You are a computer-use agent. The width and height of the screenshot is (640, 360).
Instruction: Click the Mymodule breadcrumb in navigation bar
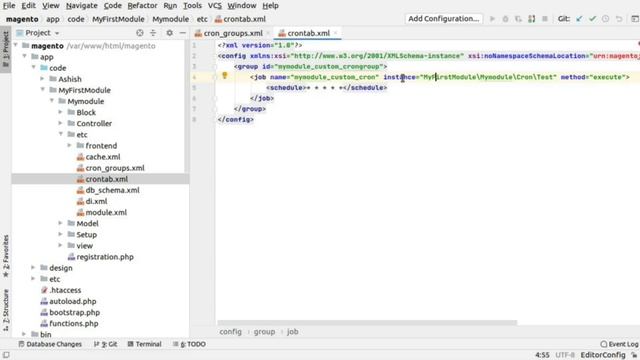[x=171, y=19]
